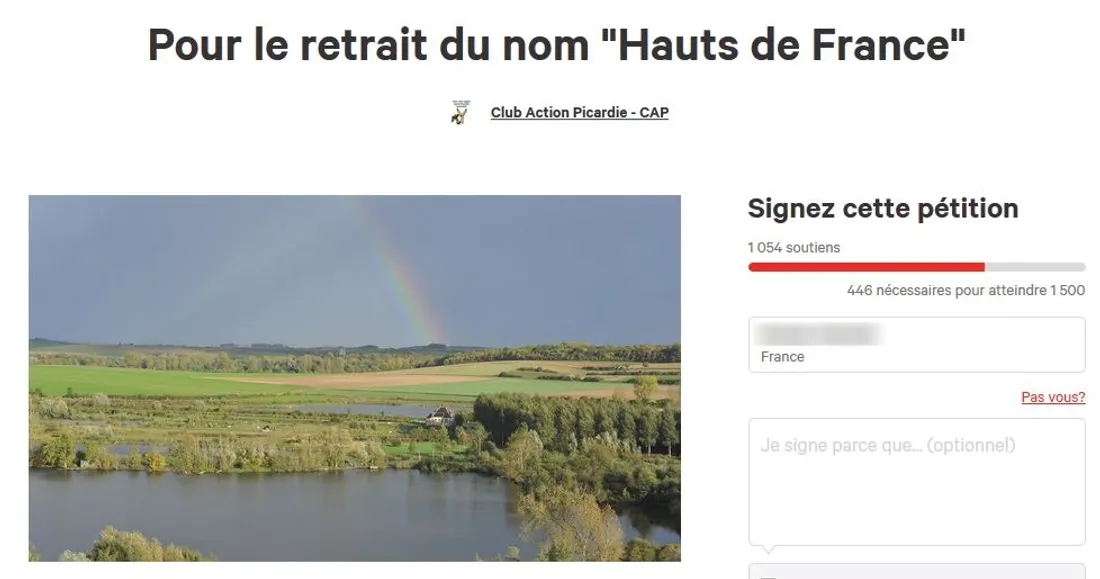The height and width of the screenshot is (579, 1100).
Task: Click the house in the landscape photo
Action: pos(440,415)
